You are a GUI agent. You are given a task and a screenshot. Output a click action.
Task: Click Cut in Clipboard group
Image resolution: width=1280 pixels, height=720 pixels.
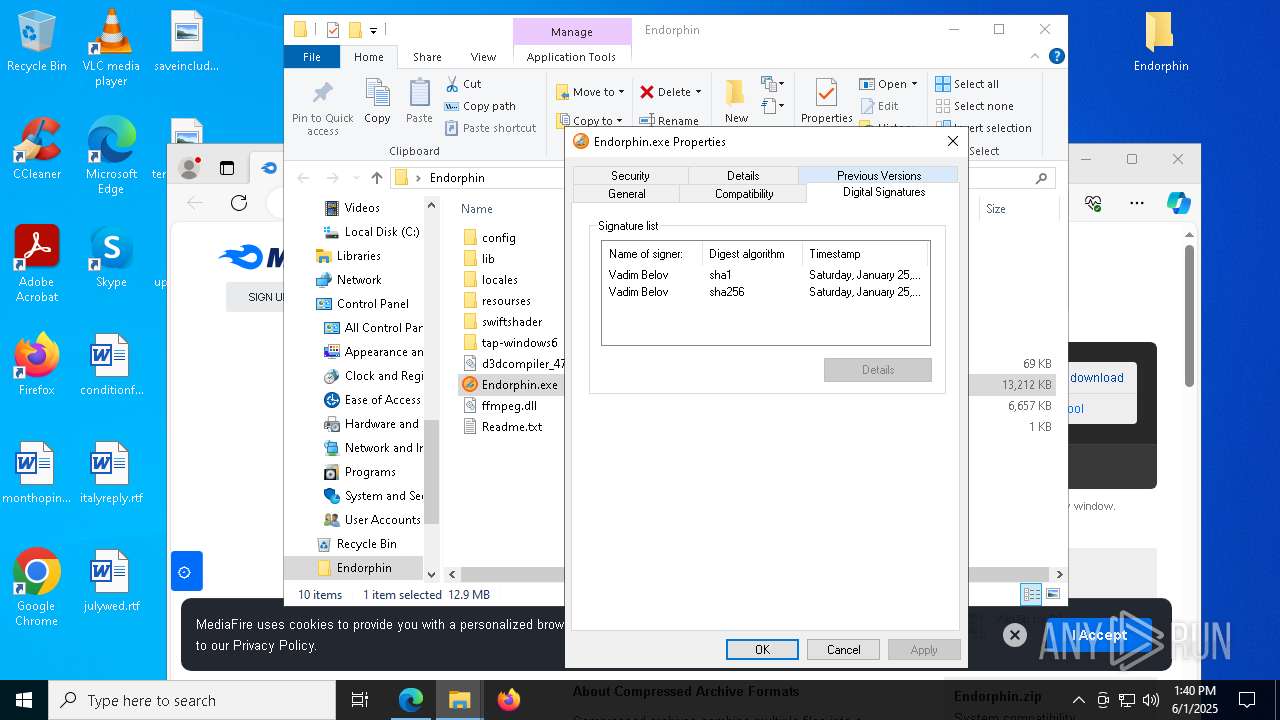[x=463, y=84]
